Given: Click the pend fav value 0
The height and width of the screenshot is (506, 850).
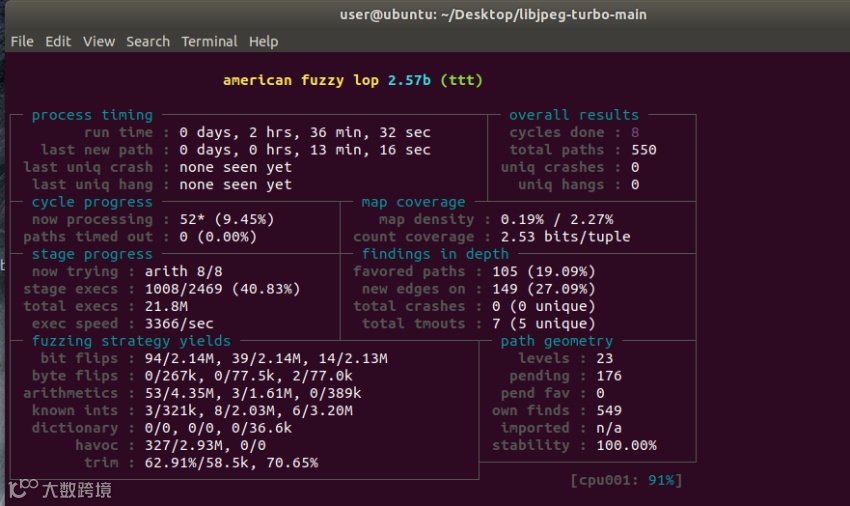Looking at the screenshot, I should (x=600, y=393).
